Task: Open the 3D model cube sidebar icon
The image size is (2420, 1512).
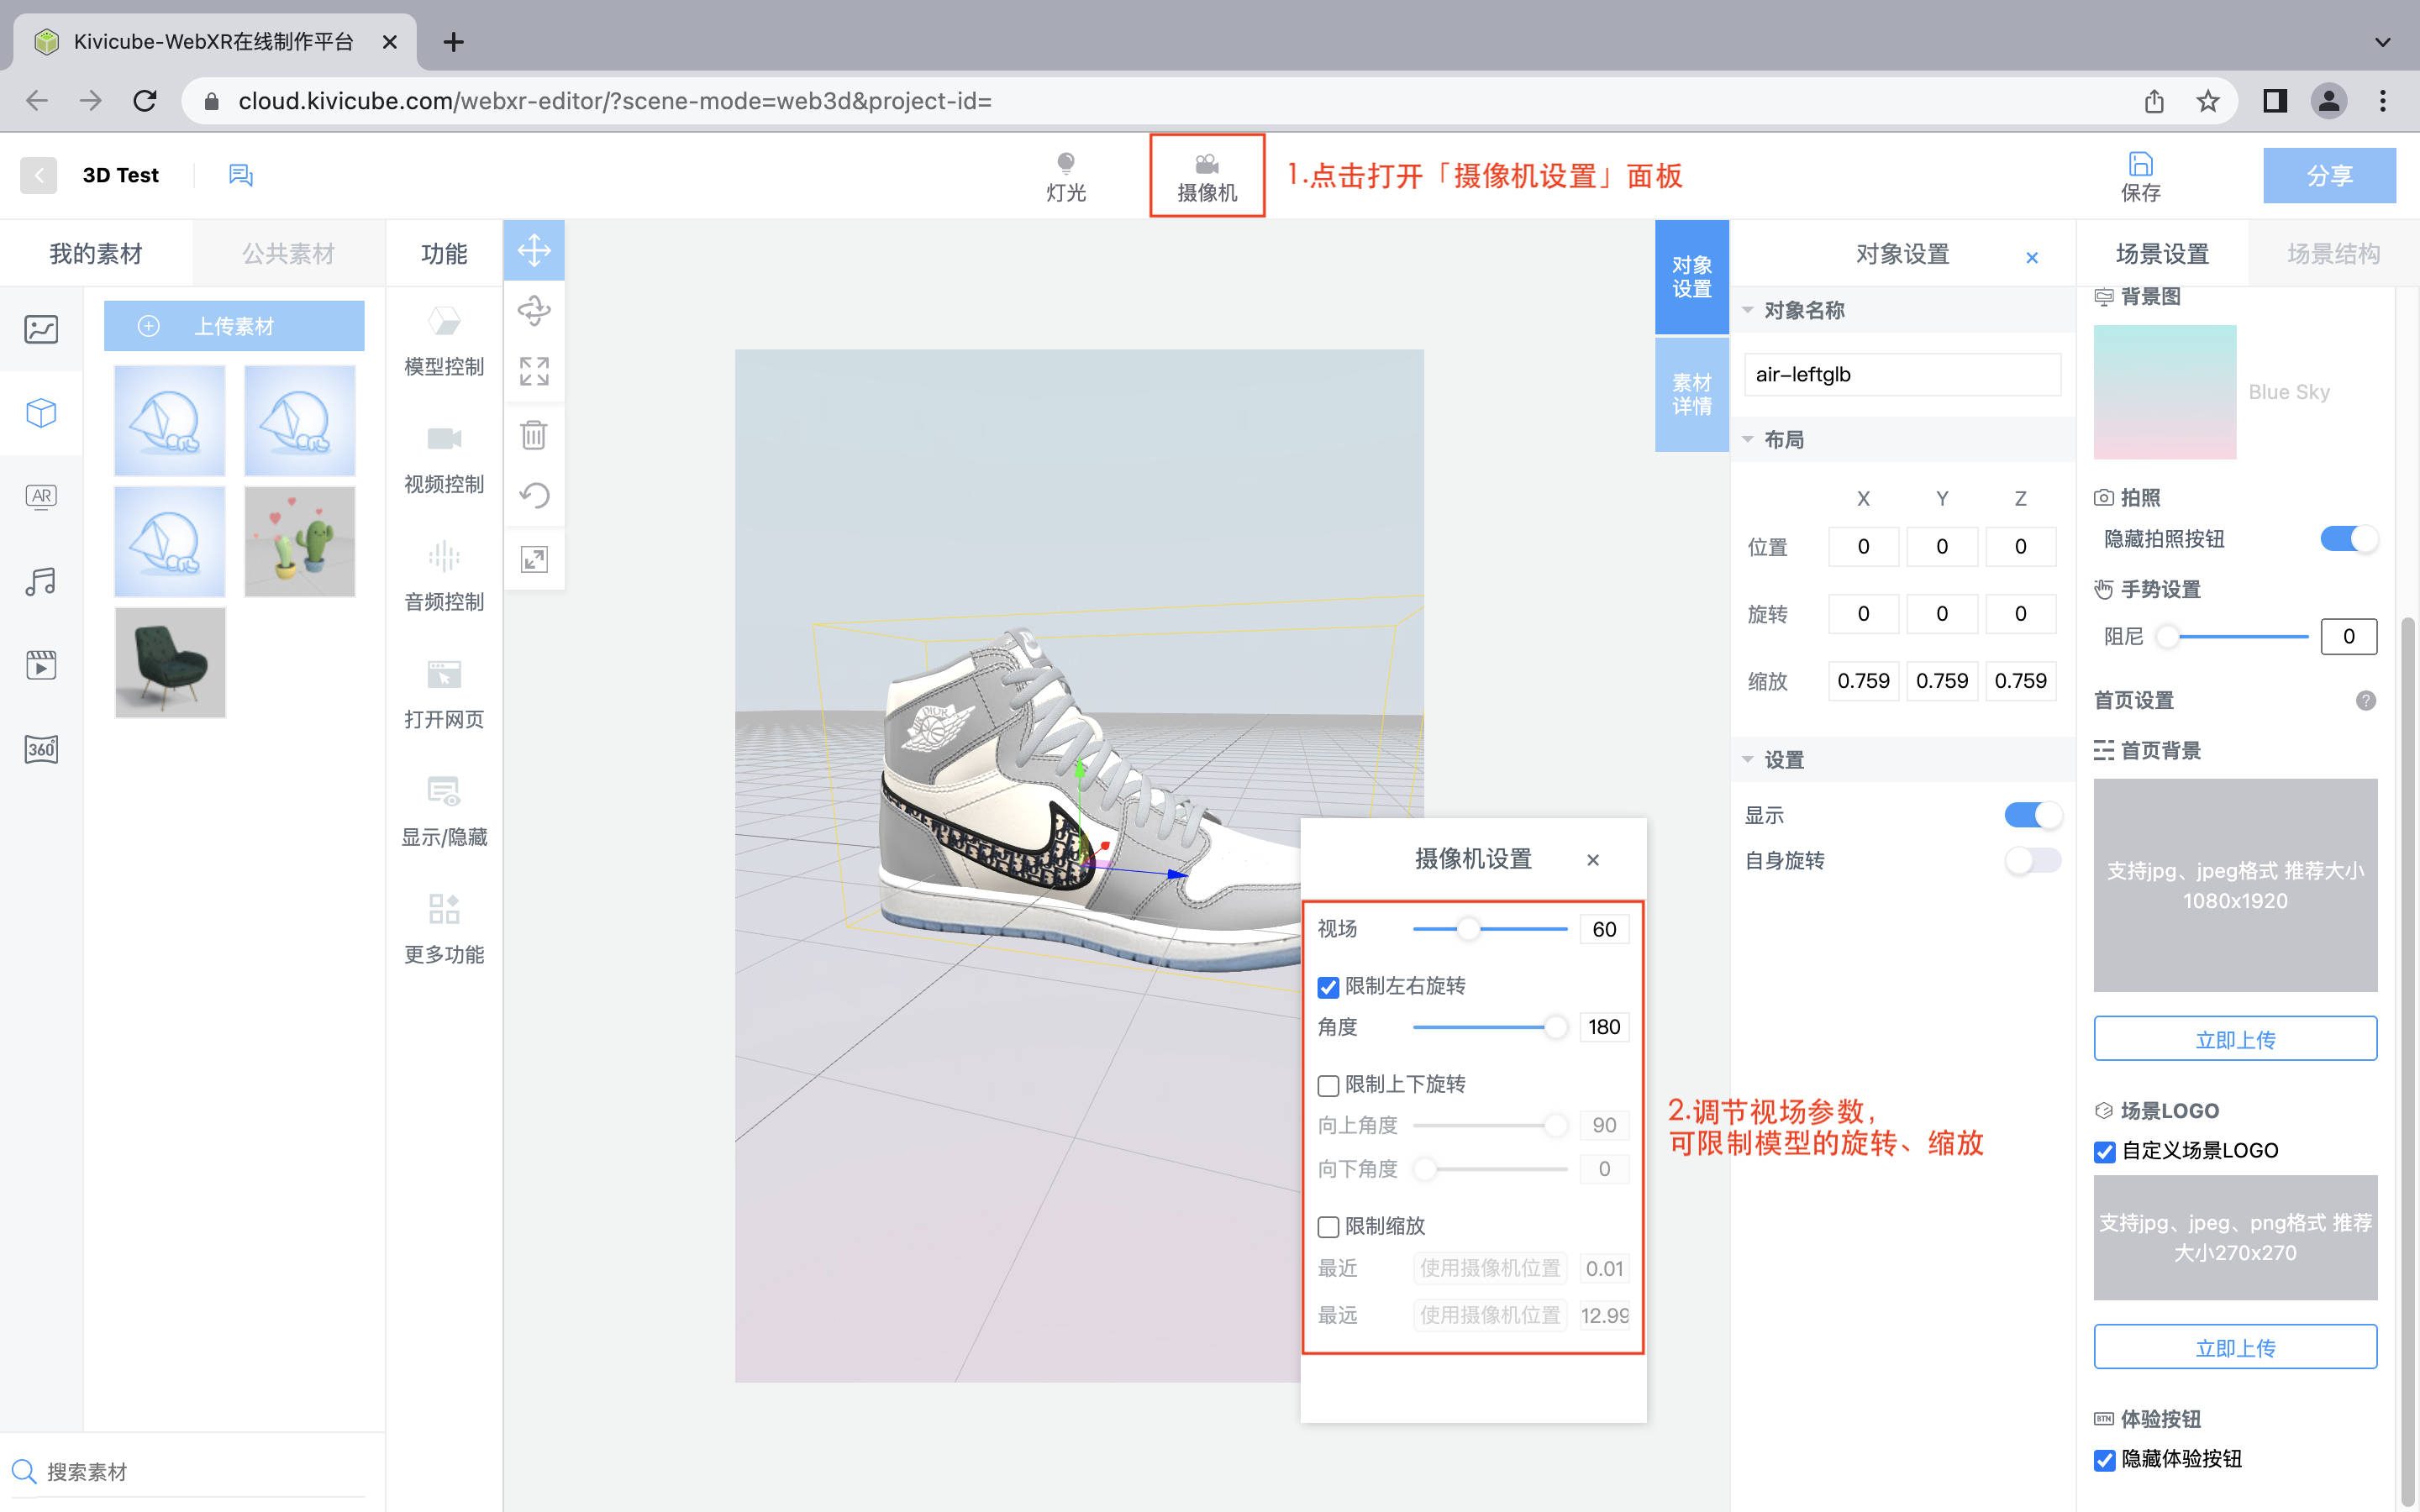Action: tap(41, 413)
